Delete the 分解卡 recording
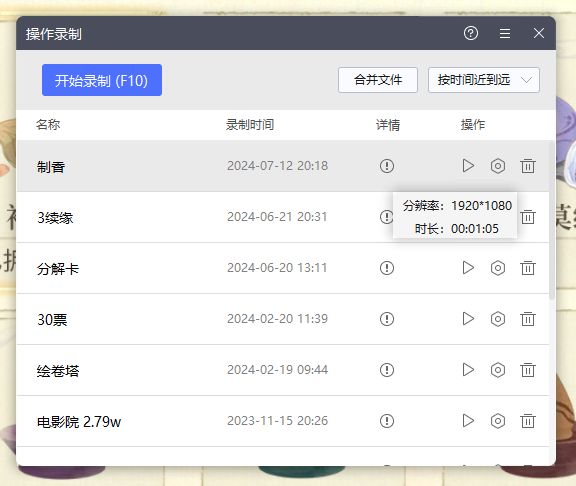This screenshot has height=486, width=576. pyautogui.click(x=528, y=268)
